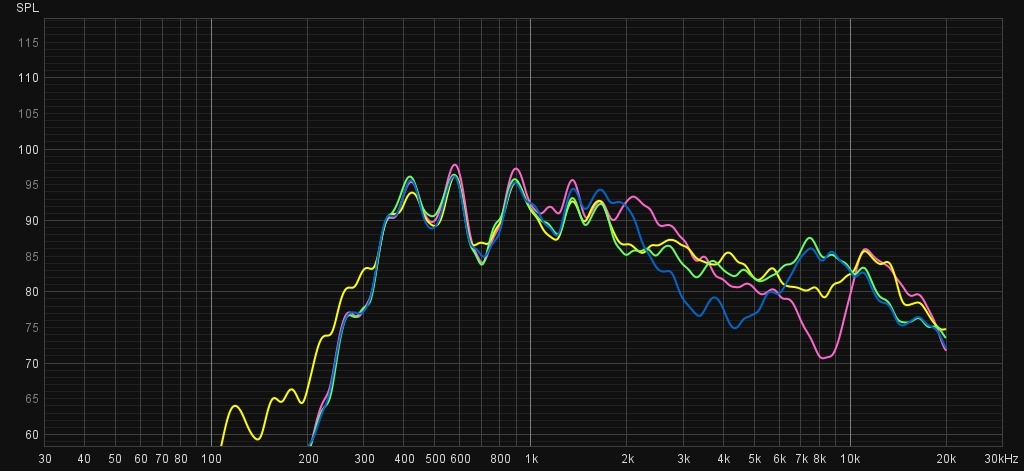Select the 600 Hz frequency axis label
Viewport: 1024px width, 471px height.
[460, 459]
